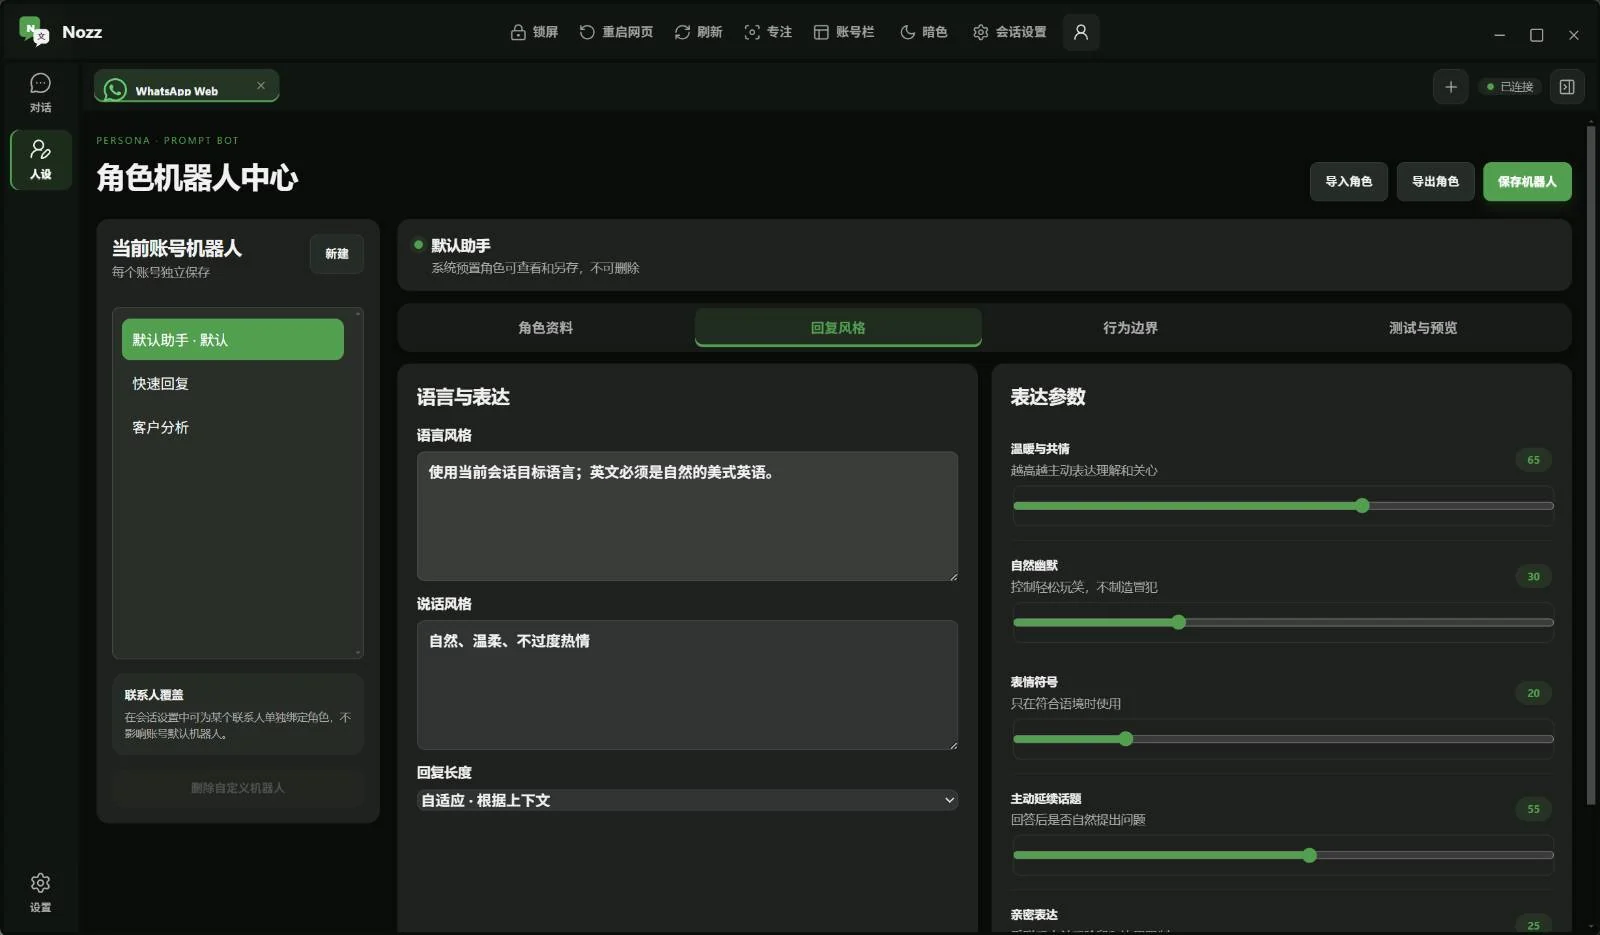The width and height of the screenshot is (1600, 935).
Task: Toggle the side panel layout icon
Action: [x=1567, y=87]
